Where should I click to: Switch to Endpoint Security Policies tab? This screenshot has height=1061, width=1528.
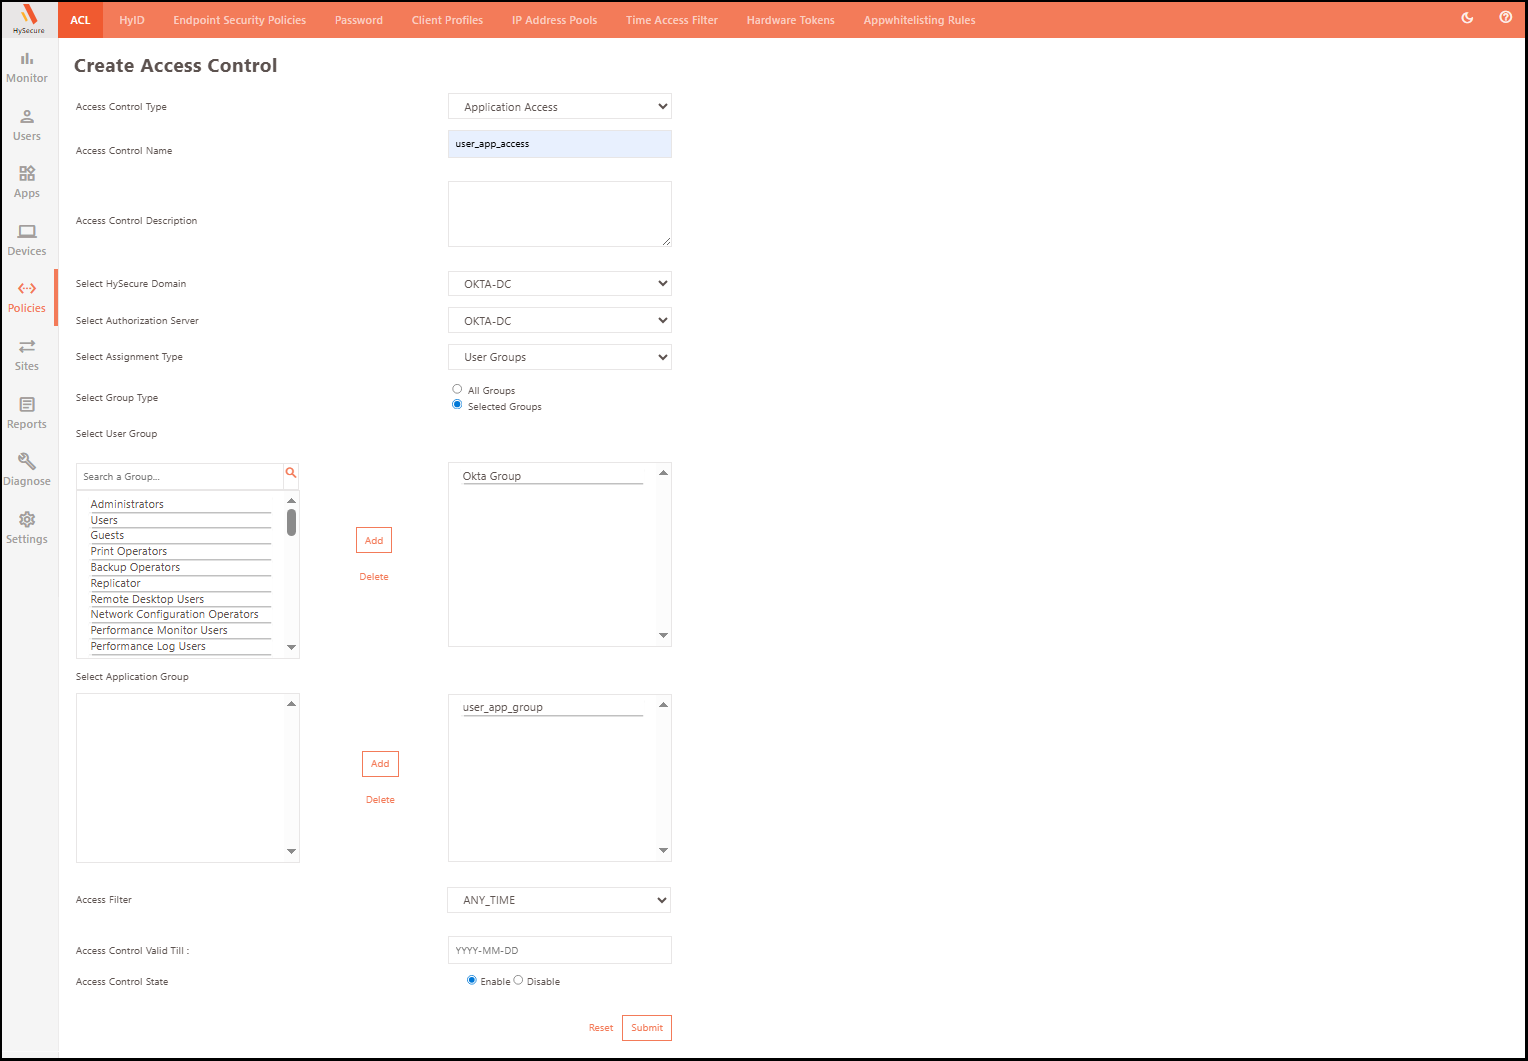(x=239, y=20)
